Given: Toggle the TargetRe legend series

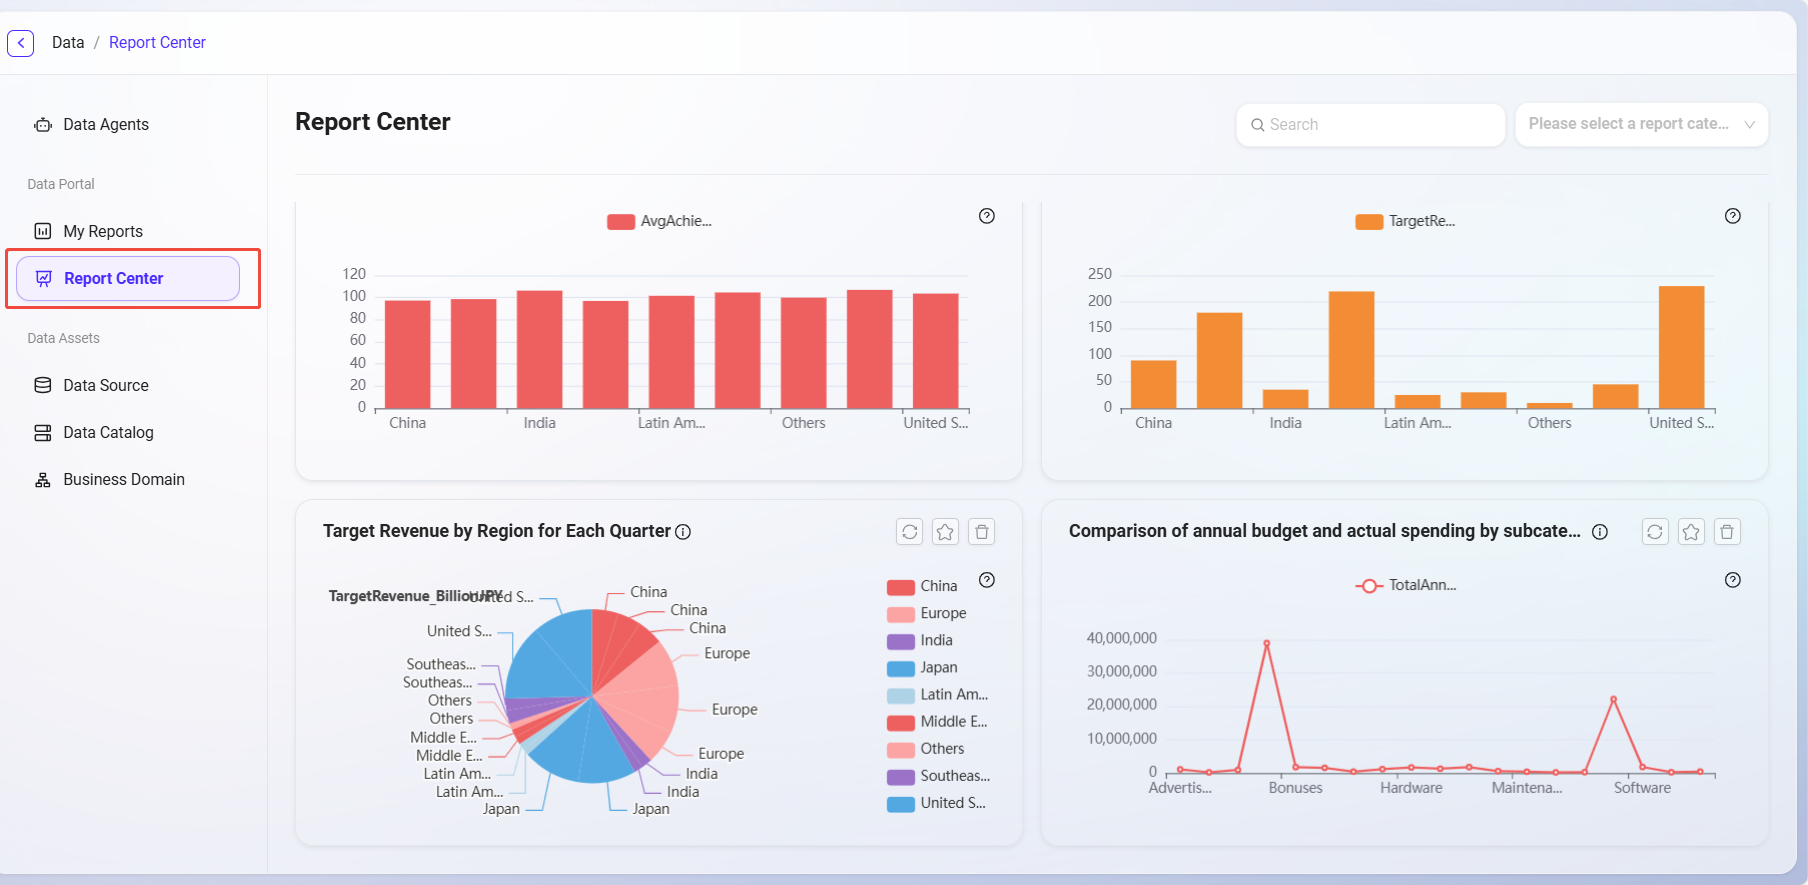Looking at the screenshot, I should 1405,221.
